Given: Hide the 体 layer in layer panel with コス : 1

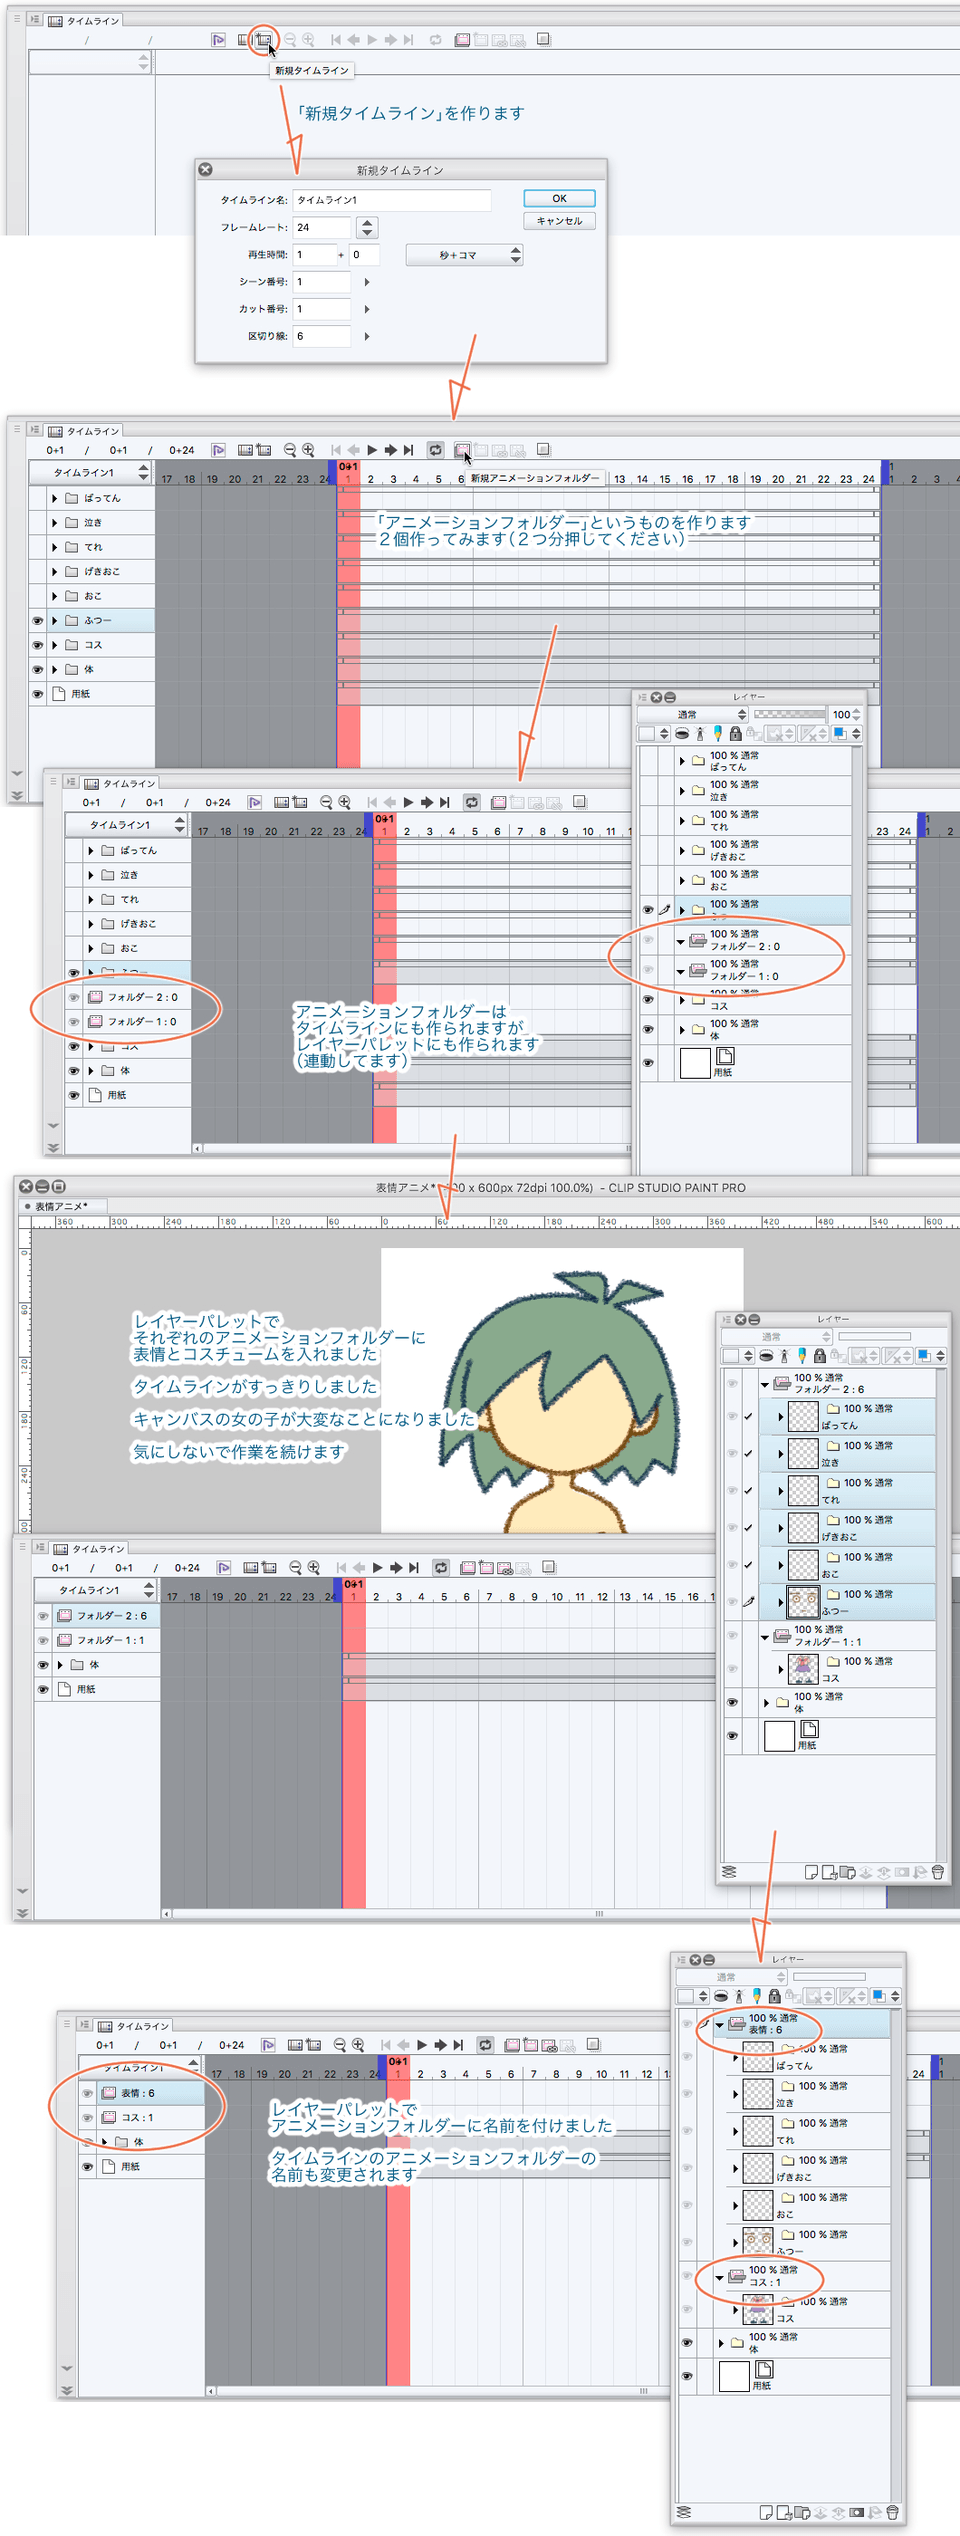Looking at the screenshot, I should (x=687, y=2342).
